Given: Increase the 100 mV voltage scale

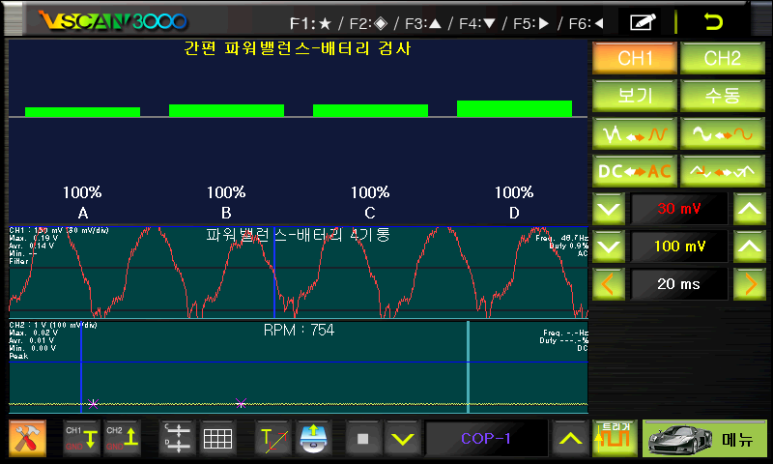Looking at the screenshot, I should click(750, 246).
